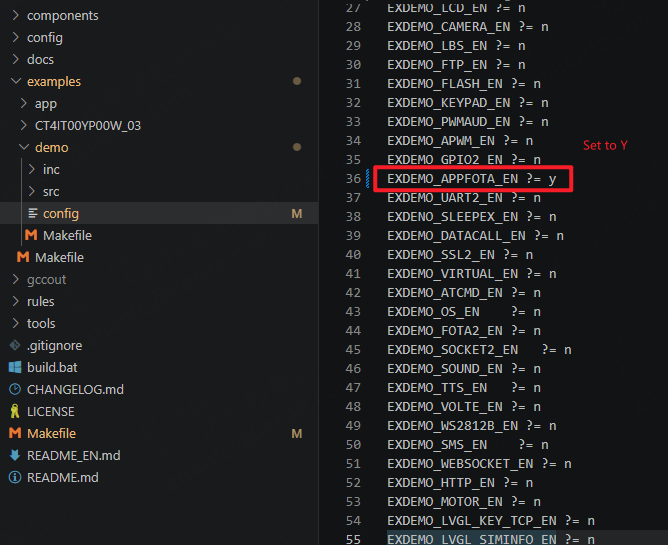Viewport: 668px width, 545px height.
Task: Click line 36 EXDEMO_APPFOTA_EN setting
Action: (472, 179)
